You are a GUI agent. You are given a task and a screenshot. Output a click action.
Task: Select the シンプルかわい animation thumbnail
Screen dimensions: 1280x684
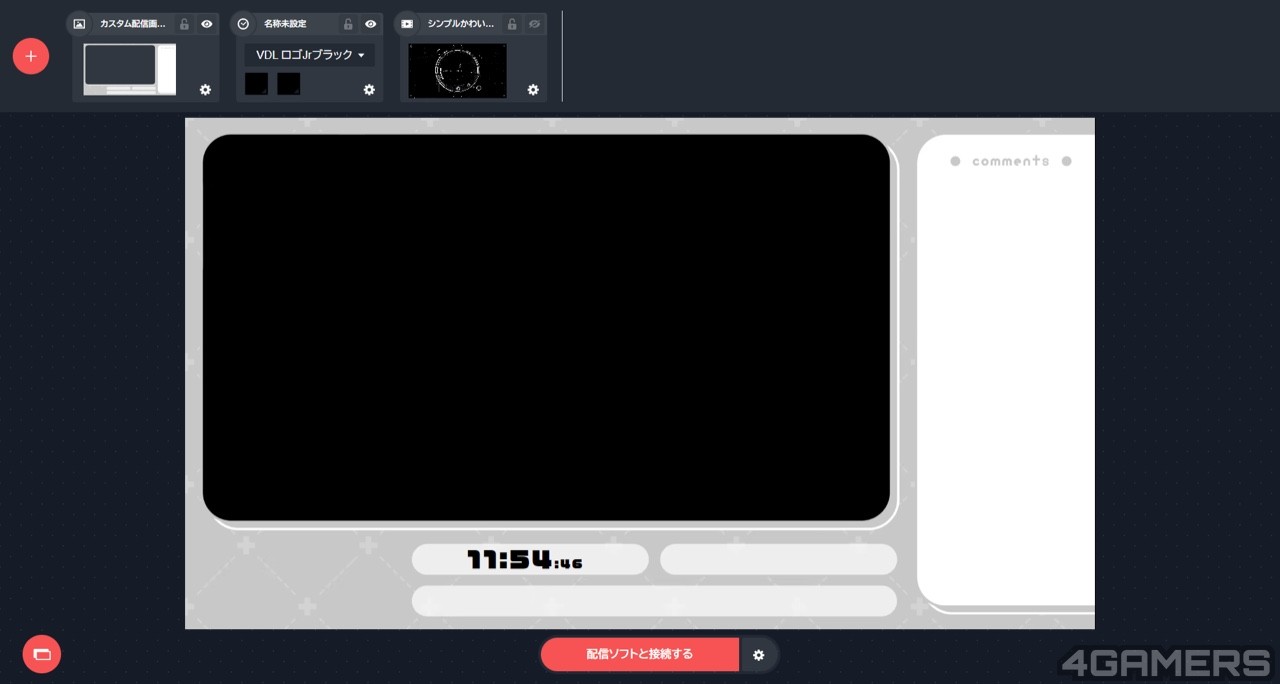point(457,70)
